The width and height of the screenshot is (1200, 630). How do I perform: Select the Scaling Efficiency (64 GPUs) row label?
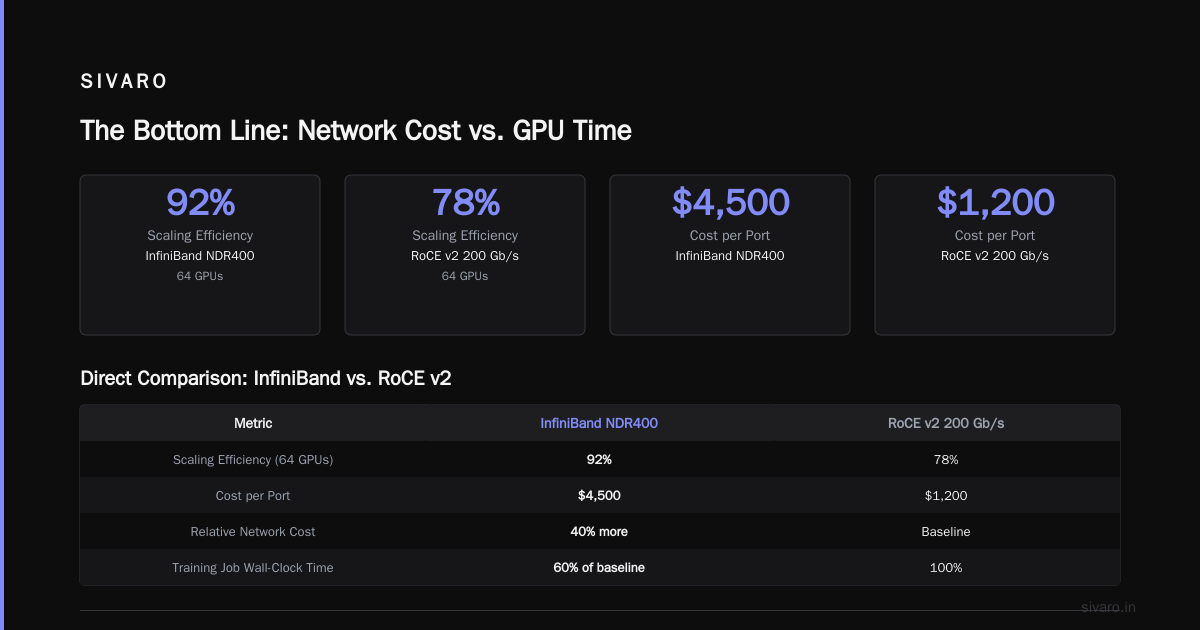point(253,460)
